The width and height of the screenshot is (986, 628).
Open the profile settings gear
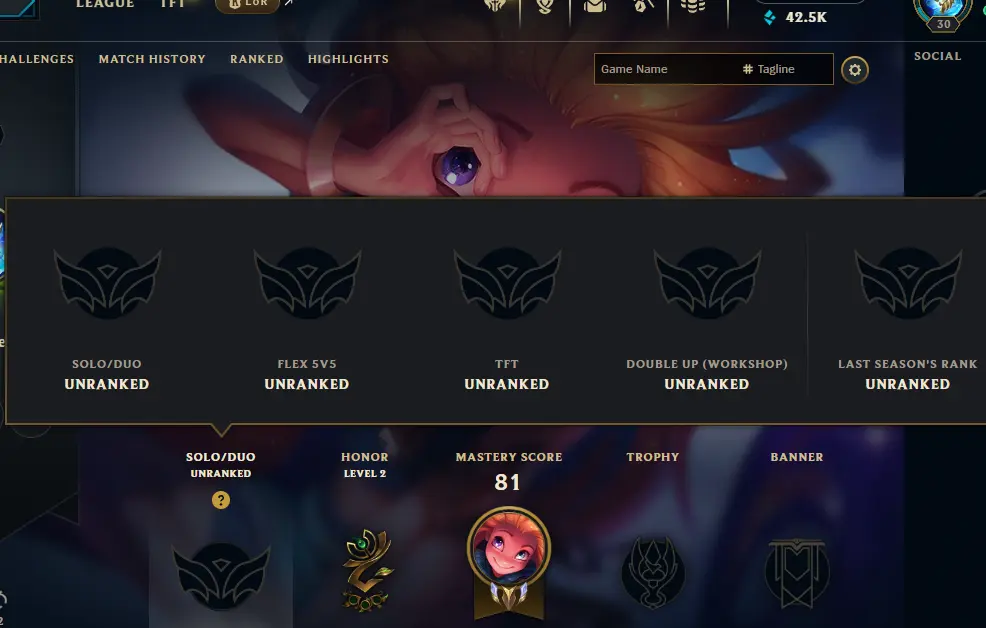(855, 70)
